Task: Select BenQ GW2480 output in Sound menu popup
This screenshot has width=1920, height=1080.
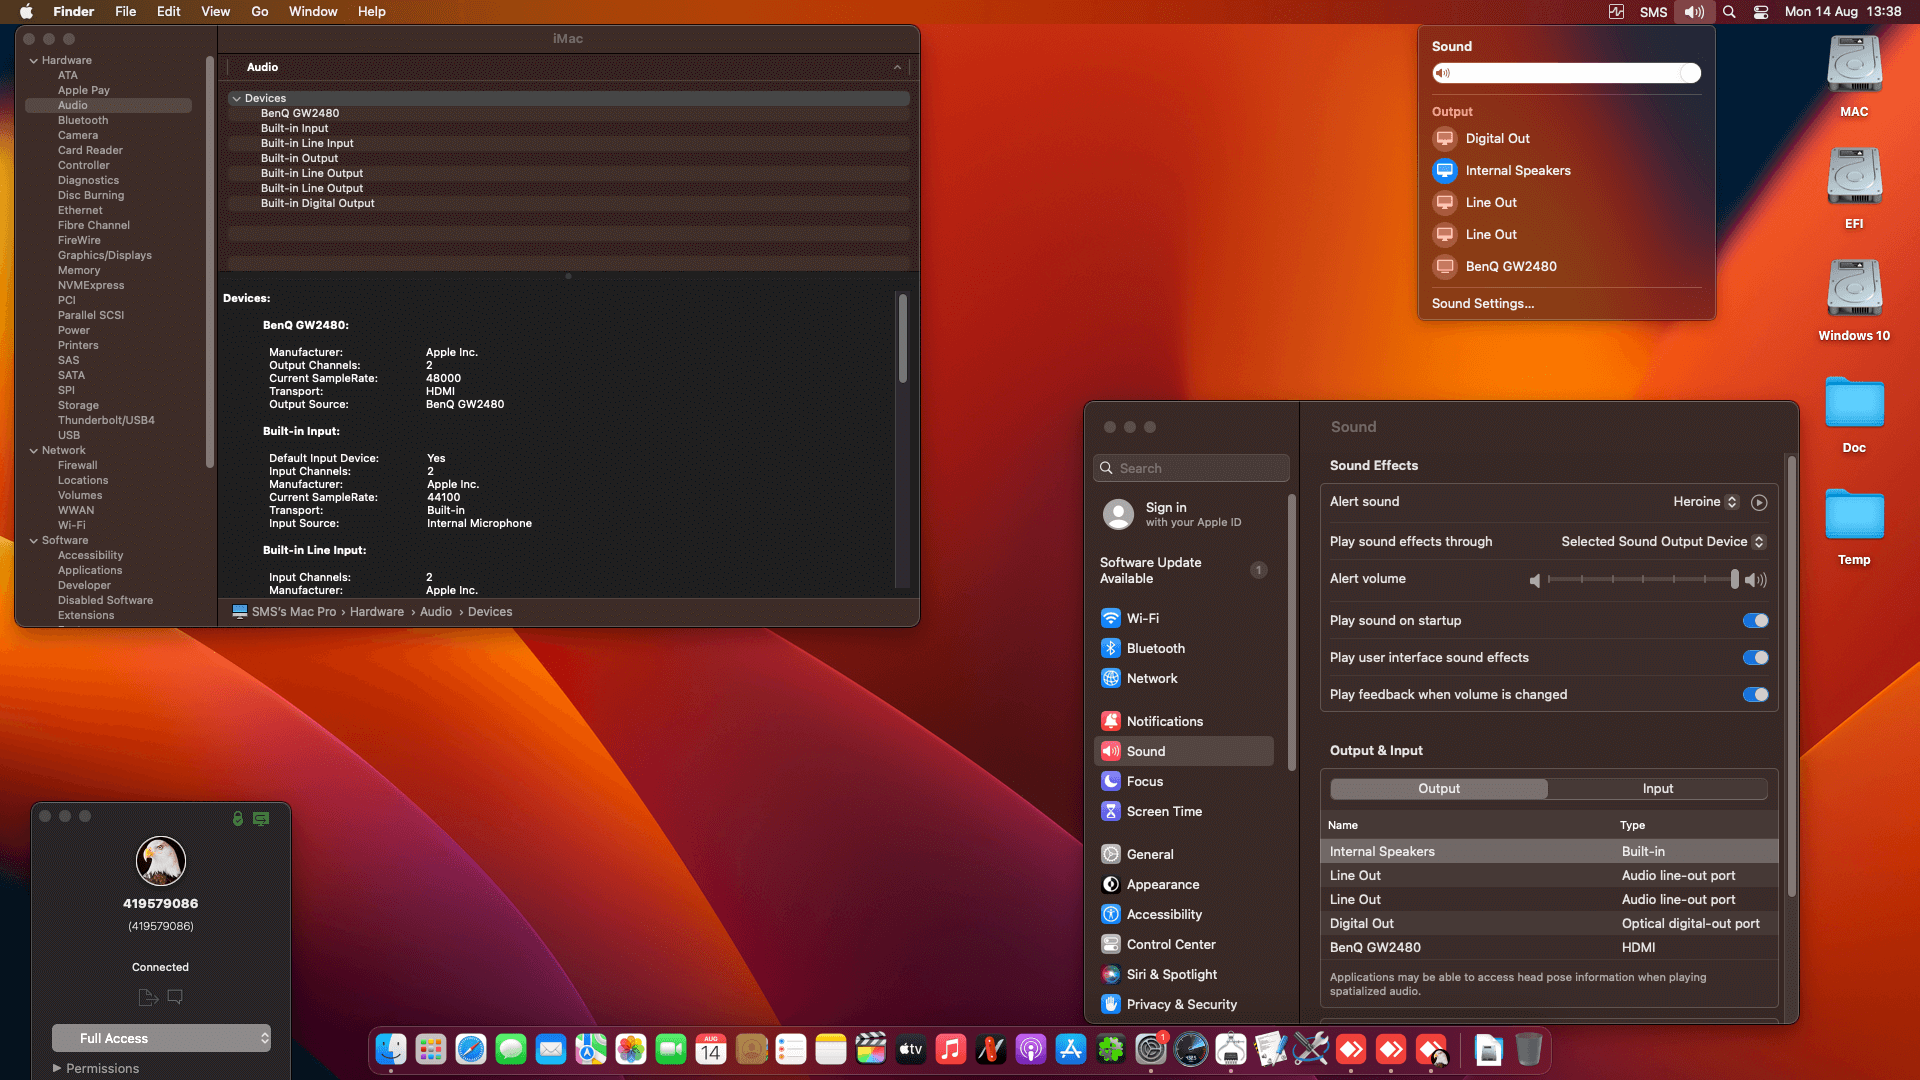Action: tap(1566, 267)
